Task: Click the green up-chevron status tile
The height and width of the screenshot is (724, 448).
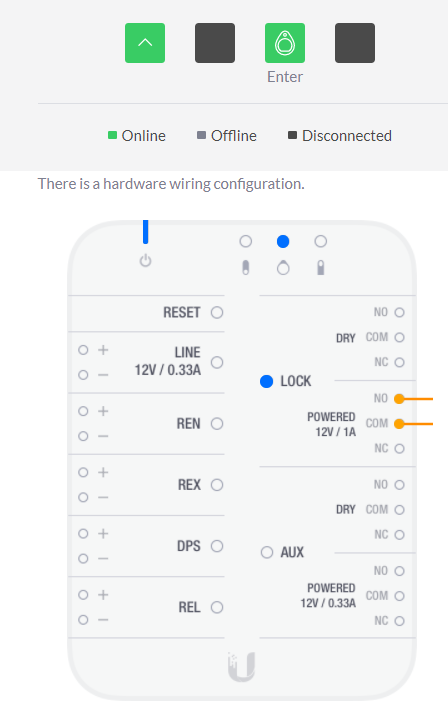Action: pyautogui.click(x=145, y=43)
